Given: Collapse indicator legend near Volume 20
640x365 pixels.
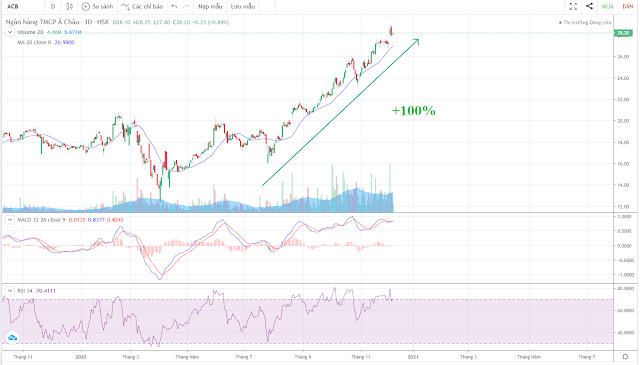Looking at the screenshot, I should pyautogui.click(x=10, y=32).
